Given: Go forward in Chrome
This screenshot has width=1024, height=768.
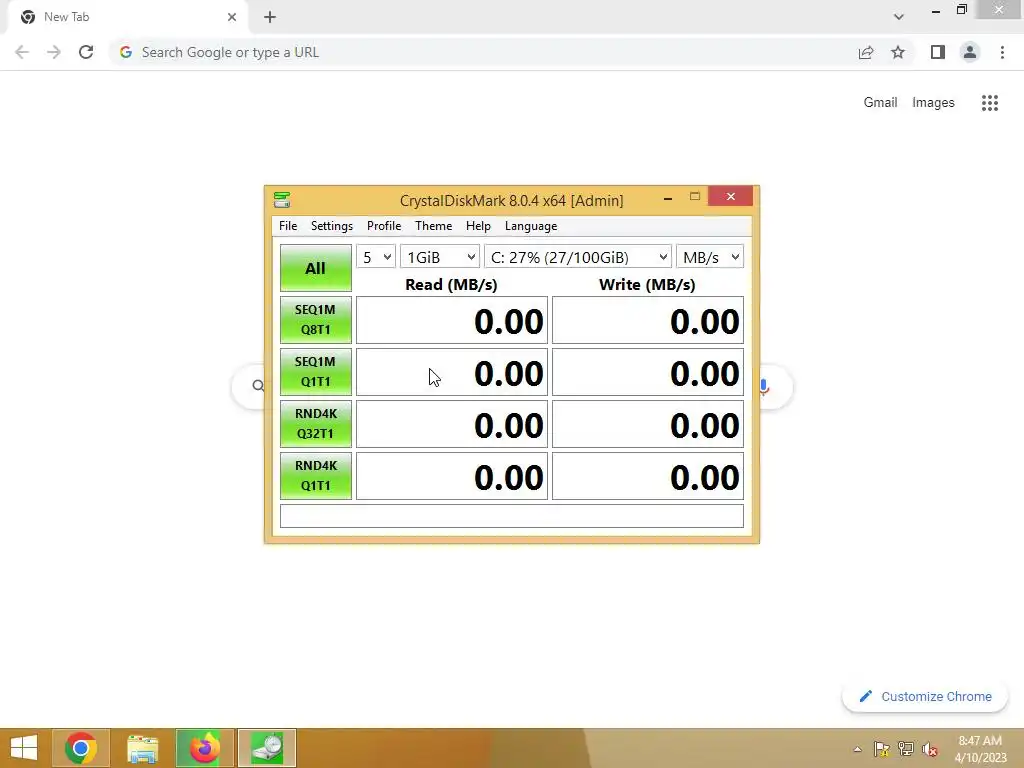Looking at the screenshot, I should click(x=54, y=52).
